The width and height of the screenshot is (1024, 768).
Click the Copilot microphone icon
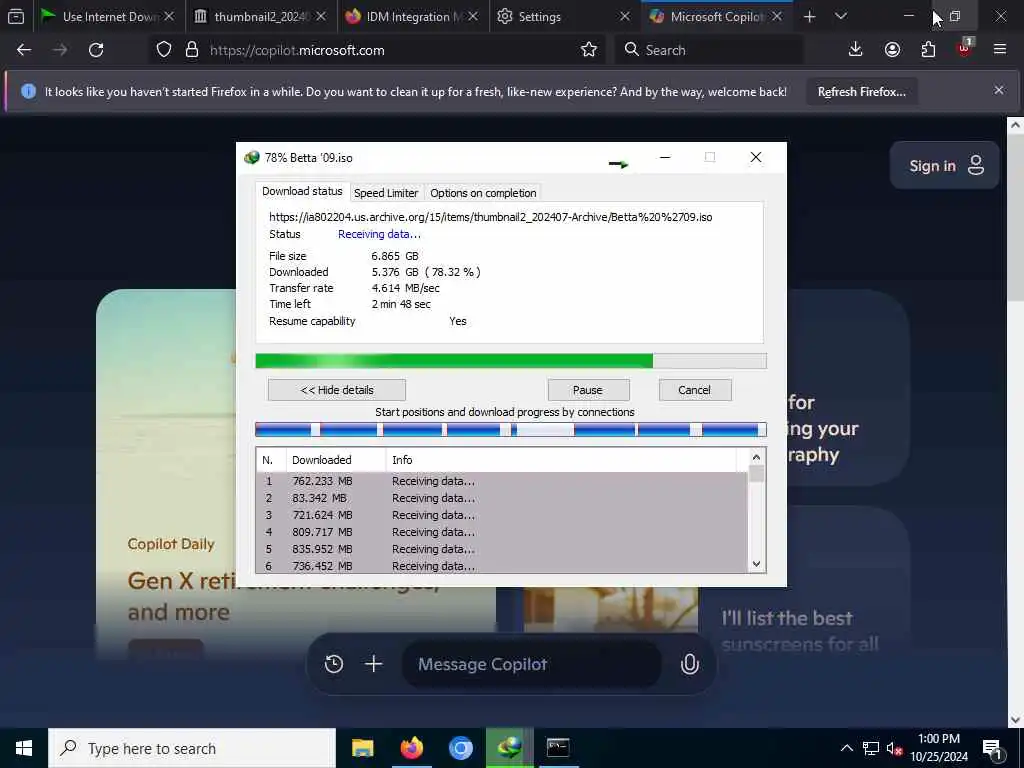690,664
